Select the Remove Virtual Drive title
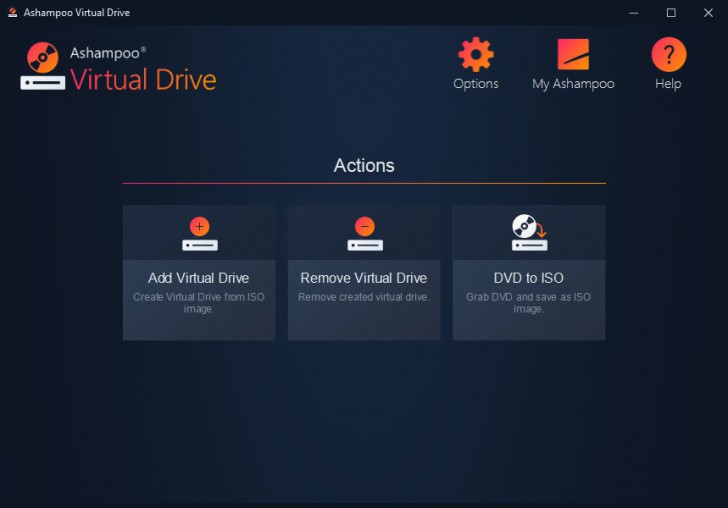 (364, 278)
